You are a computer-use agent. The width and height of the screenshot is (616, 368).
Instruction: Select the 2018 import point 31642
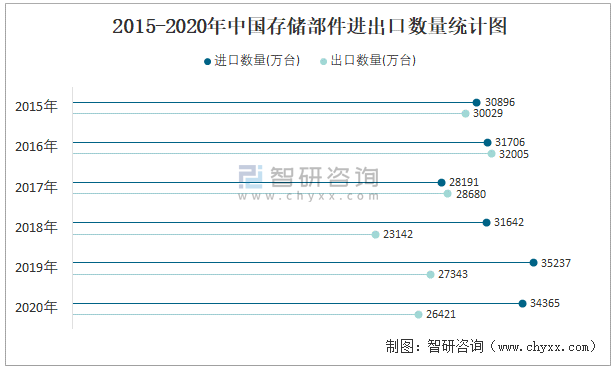coord(486,223)
